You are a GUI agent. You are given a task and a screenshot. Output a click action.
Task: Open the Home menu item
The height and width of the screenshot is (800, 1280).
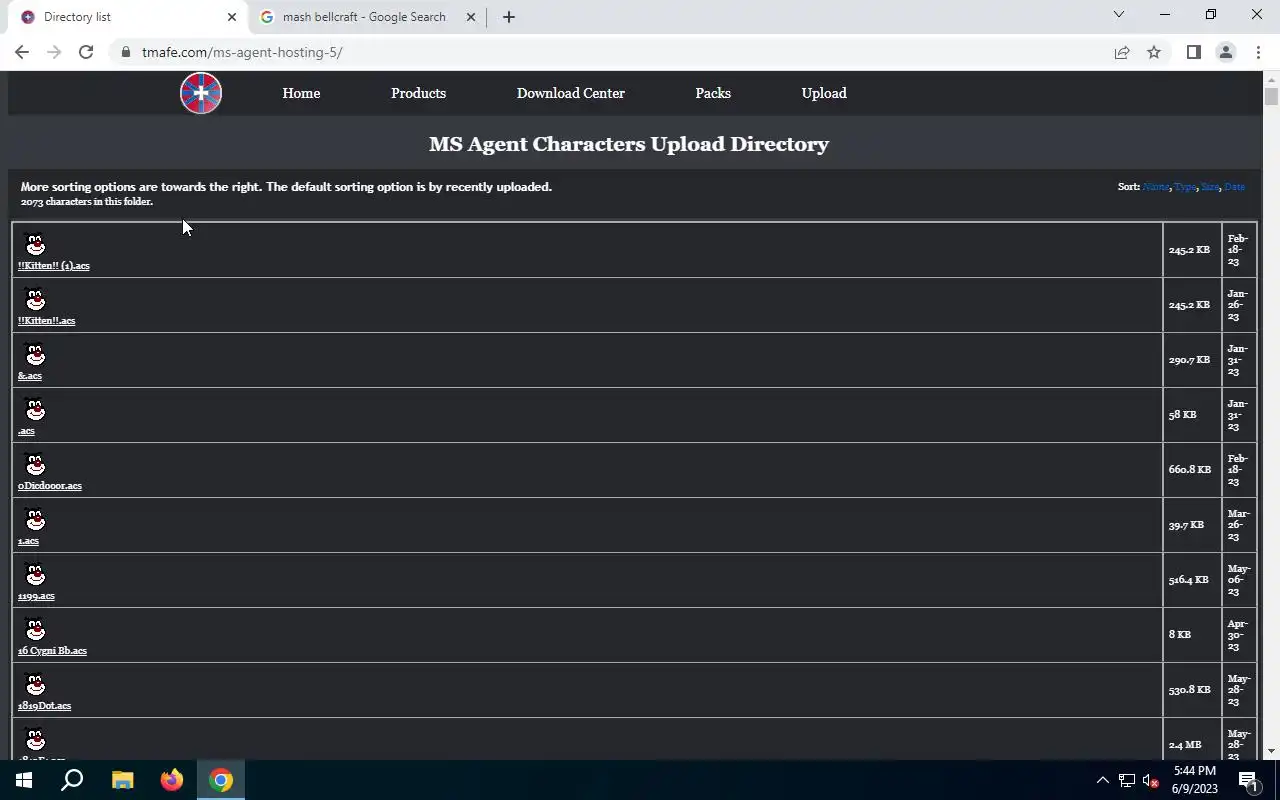[x=301, y=93]
